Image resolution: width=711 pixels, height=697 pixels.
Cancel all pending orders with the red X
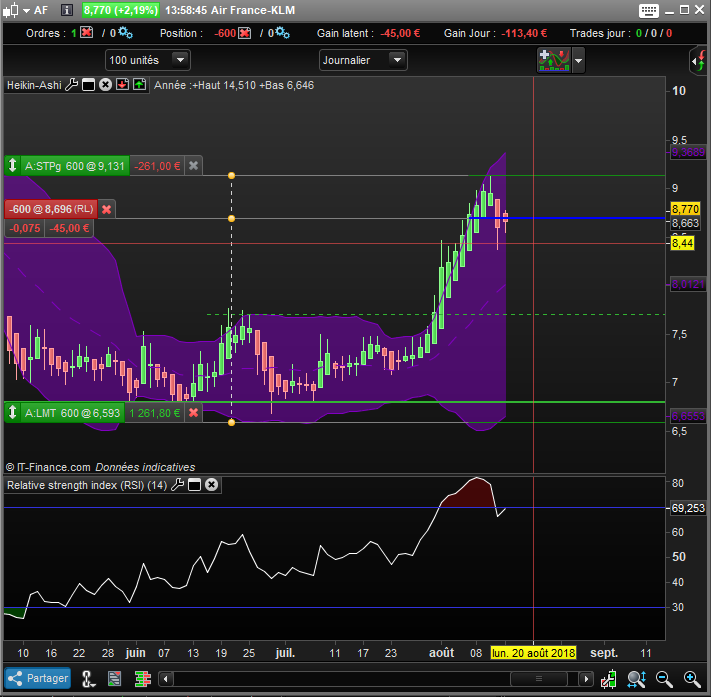tap(87, 33)
